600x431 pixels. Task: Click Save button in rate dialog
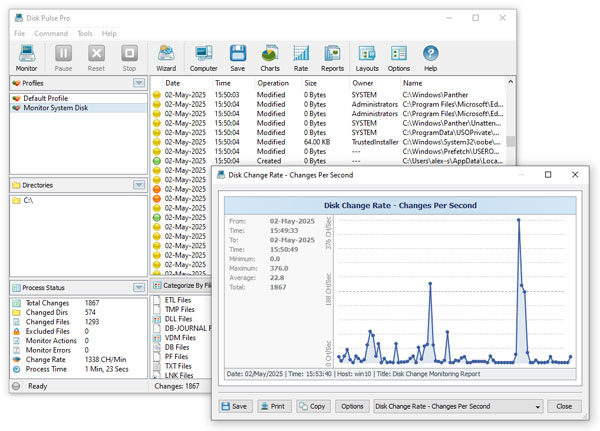[x=235, y=407]
